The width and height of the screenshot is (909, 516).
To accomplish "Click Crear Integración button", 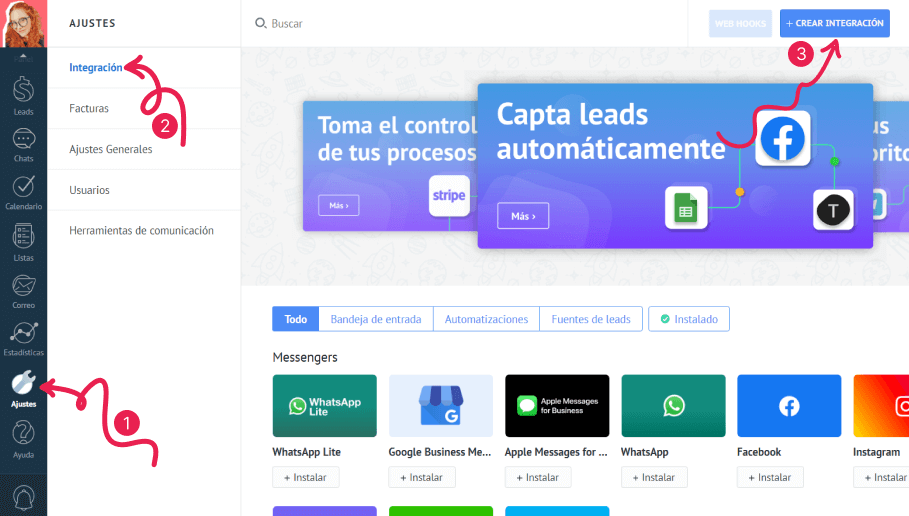I will coord(835,23).
